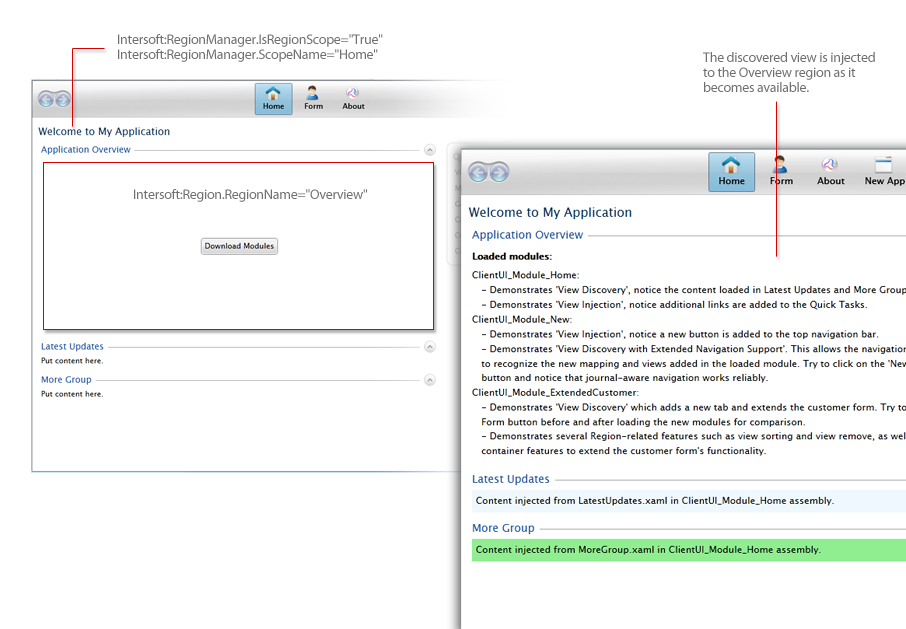Click line about new button in top navigation bar
Screen dimensions: 906x629
680,334
